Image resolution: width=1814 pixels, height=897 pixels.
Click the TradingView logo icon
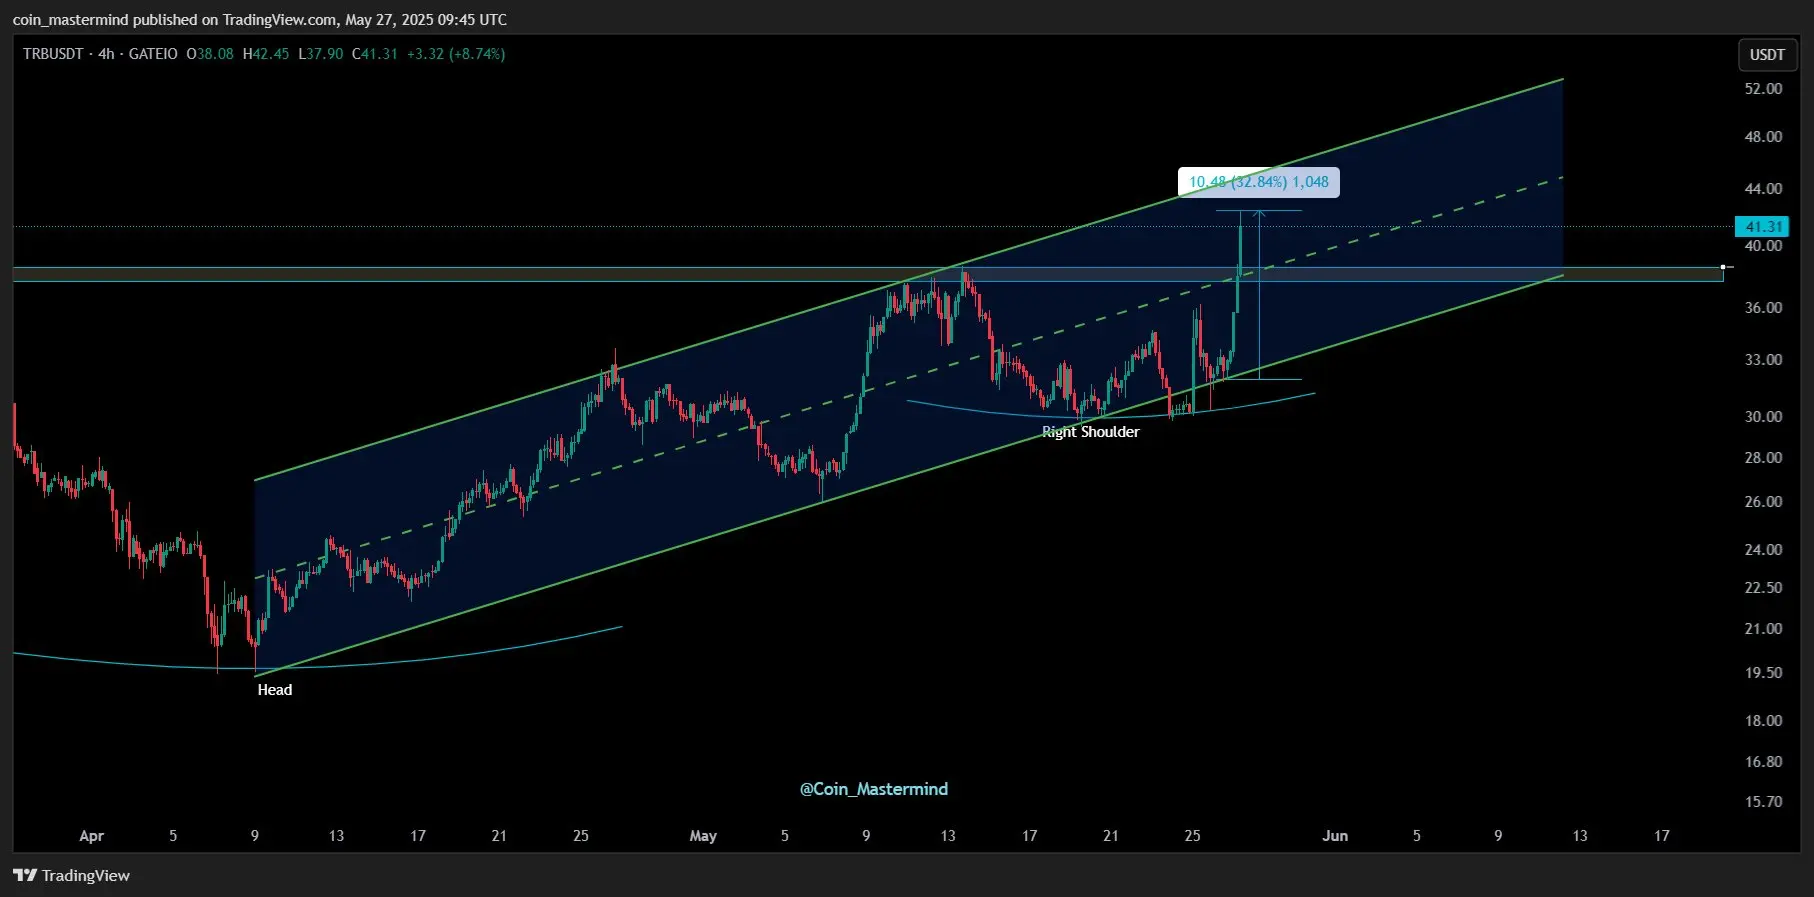click(25, 875)
